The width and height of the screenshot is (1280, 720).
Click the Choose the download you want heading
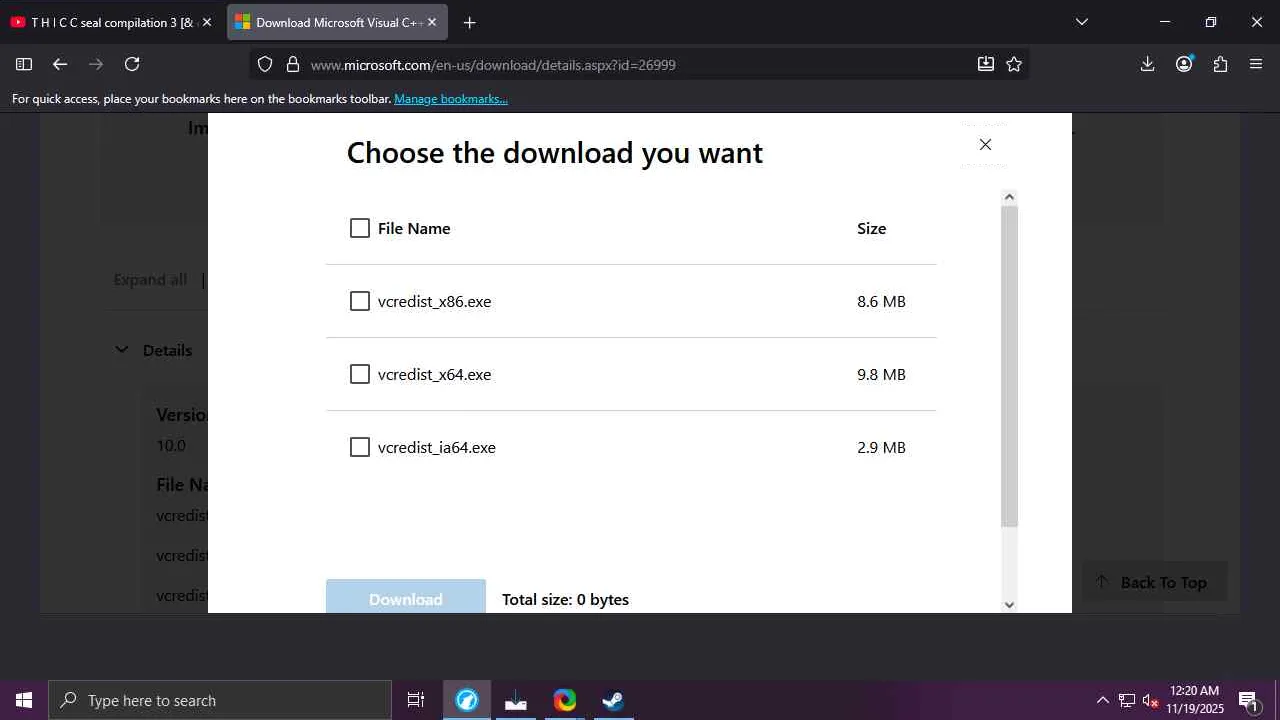[x=554, y=153]
